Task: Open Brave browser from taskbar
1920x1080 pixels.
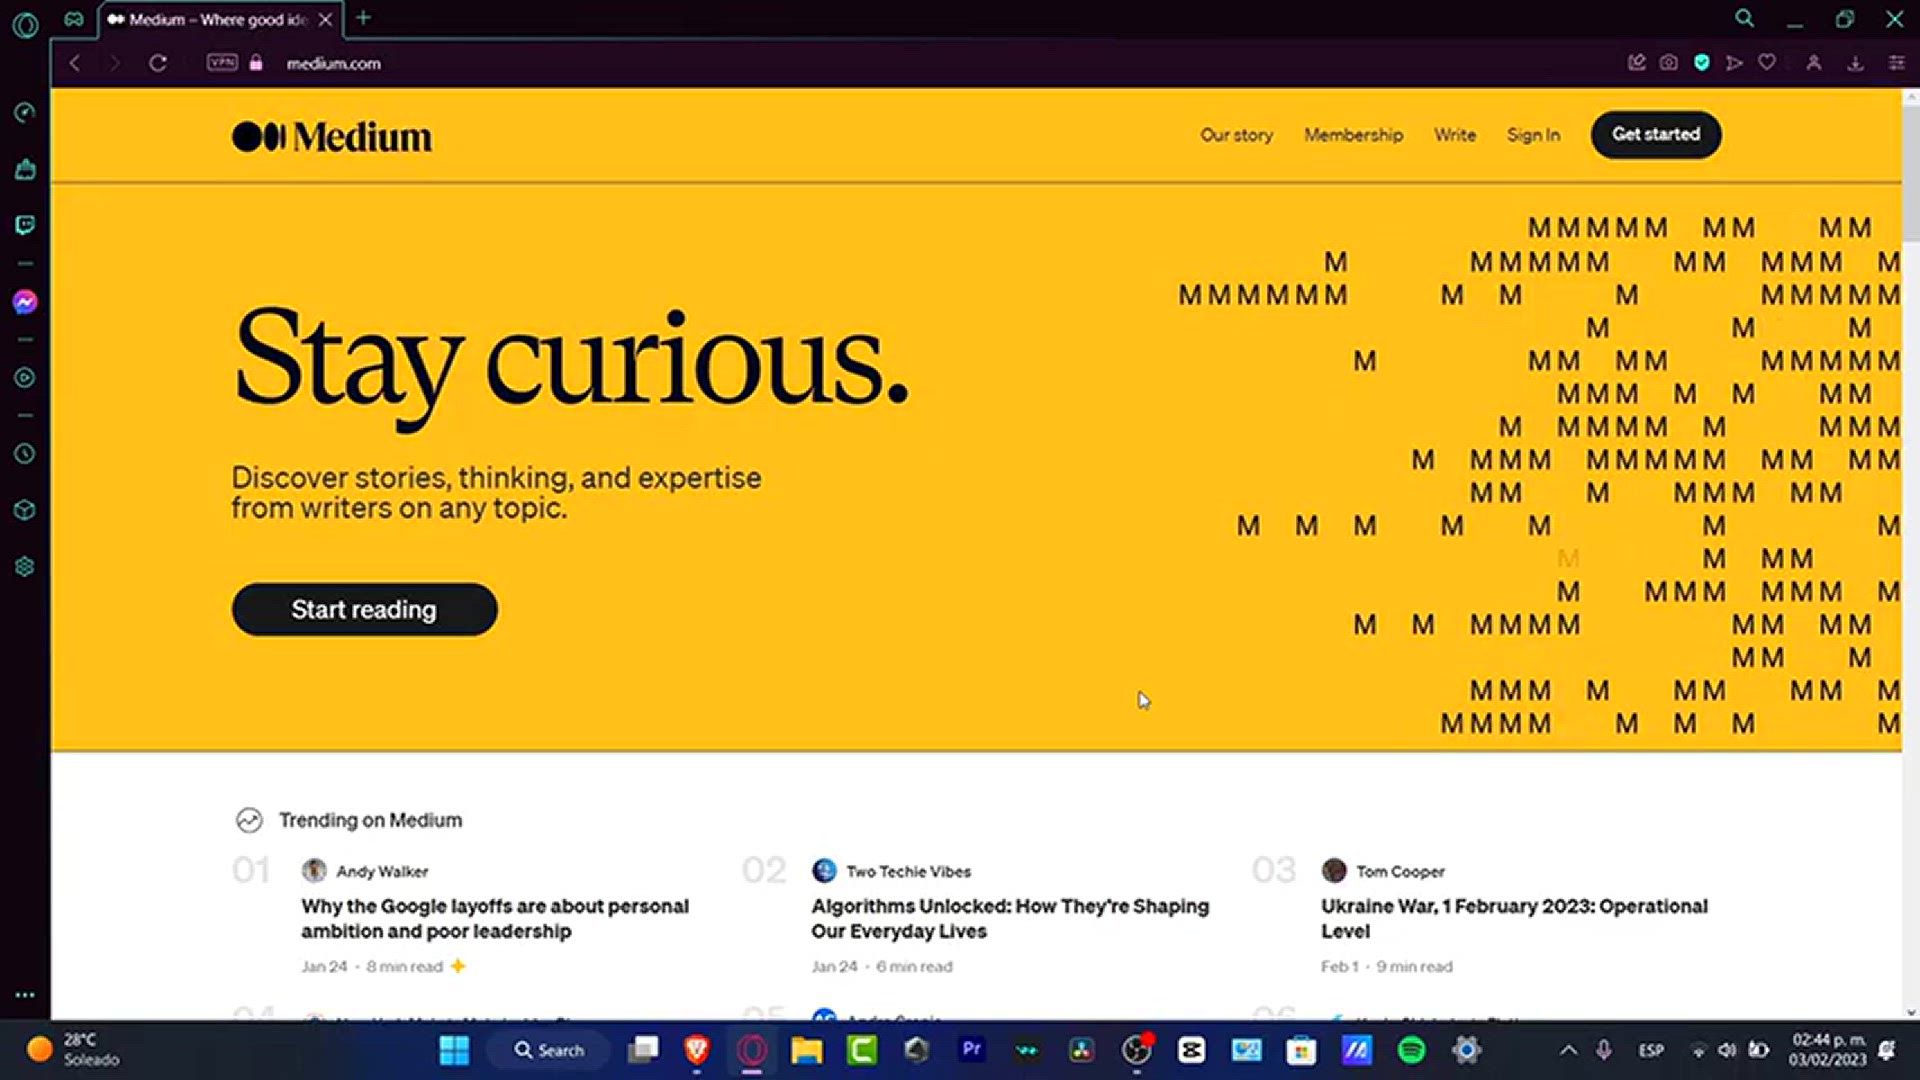Action: coord(697,1049)
